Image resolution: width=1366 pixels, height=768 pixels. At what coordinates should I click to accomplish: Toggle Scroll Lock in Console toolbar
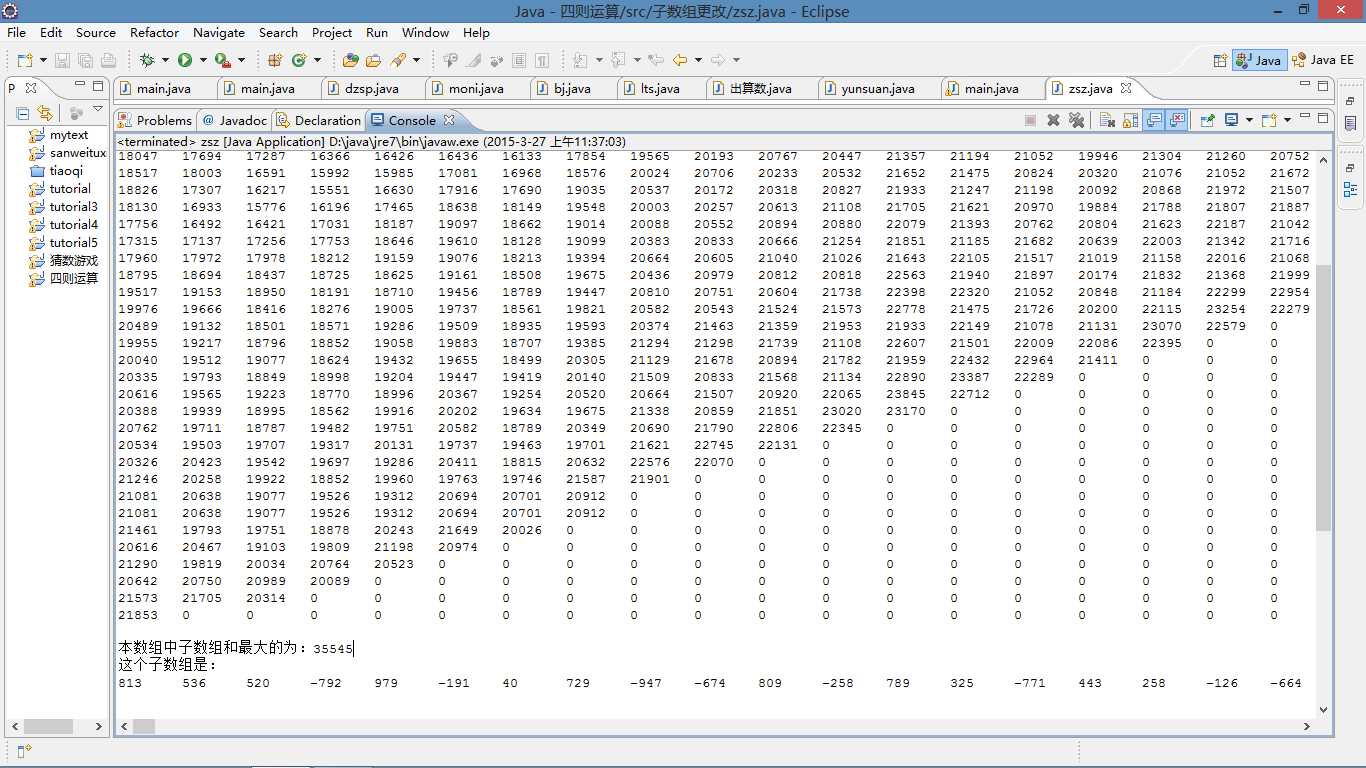coord(1130,120)
